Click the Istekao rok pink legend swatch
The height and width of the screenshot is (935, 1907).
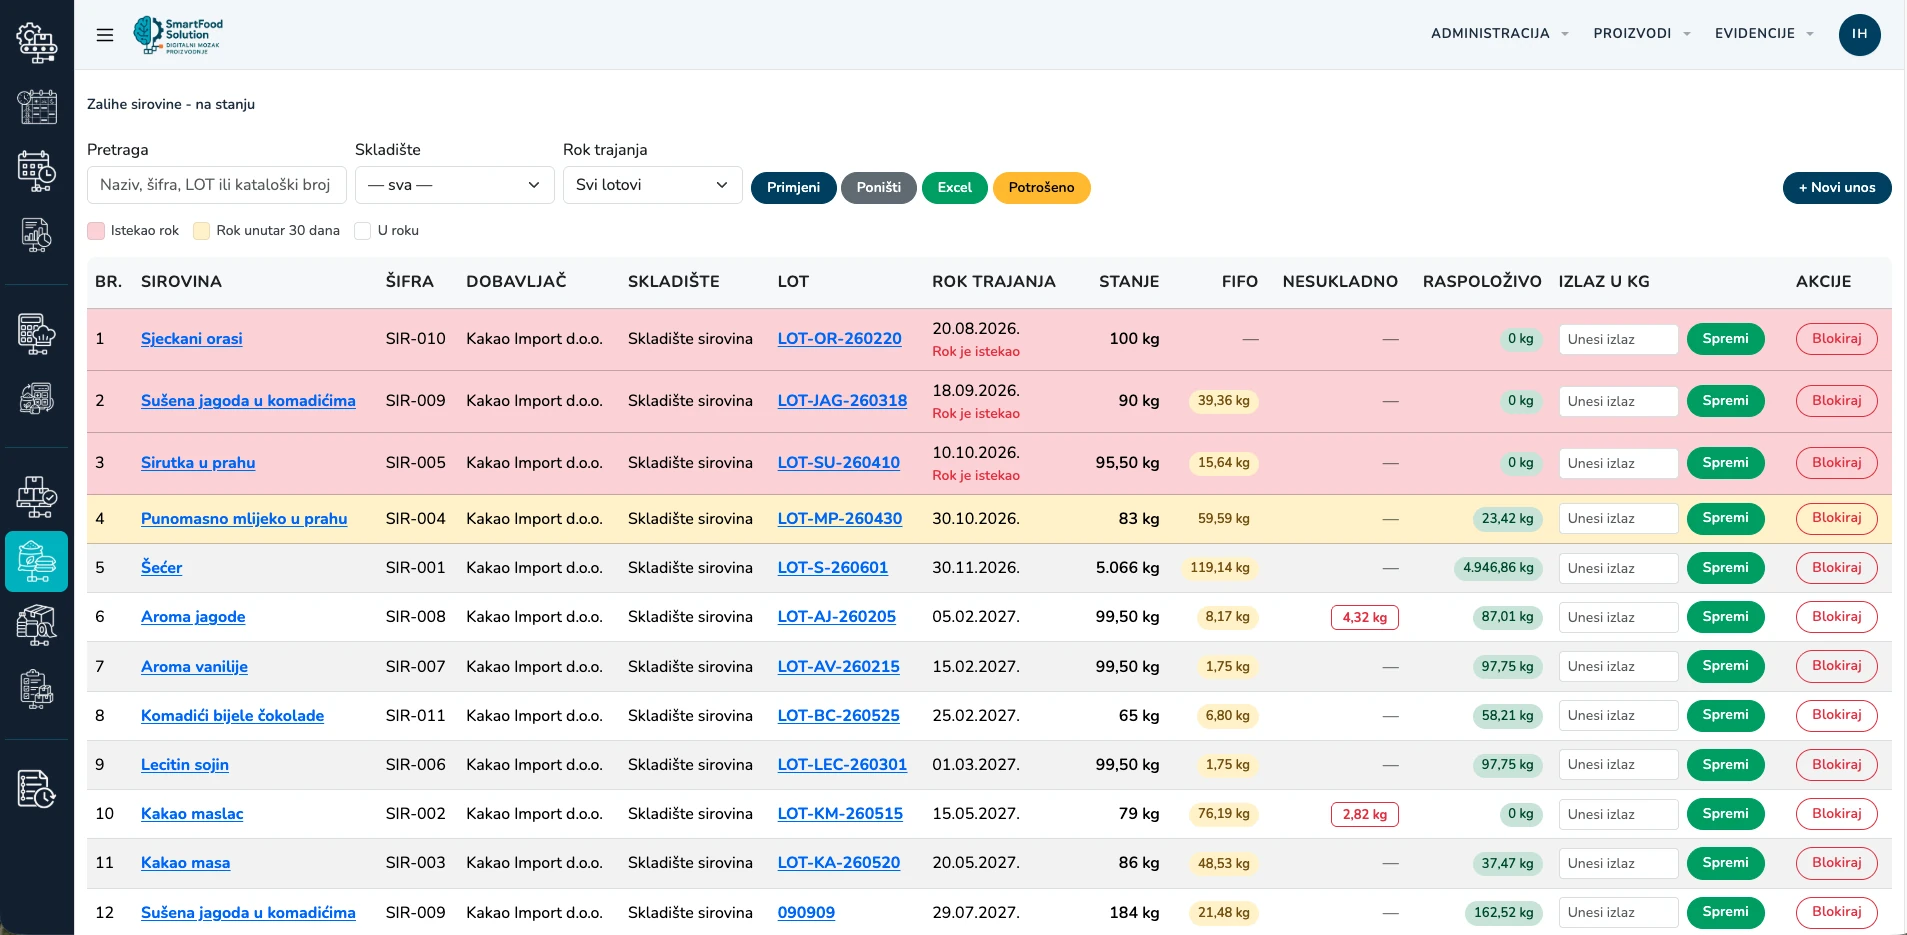[x=96, y=231]
